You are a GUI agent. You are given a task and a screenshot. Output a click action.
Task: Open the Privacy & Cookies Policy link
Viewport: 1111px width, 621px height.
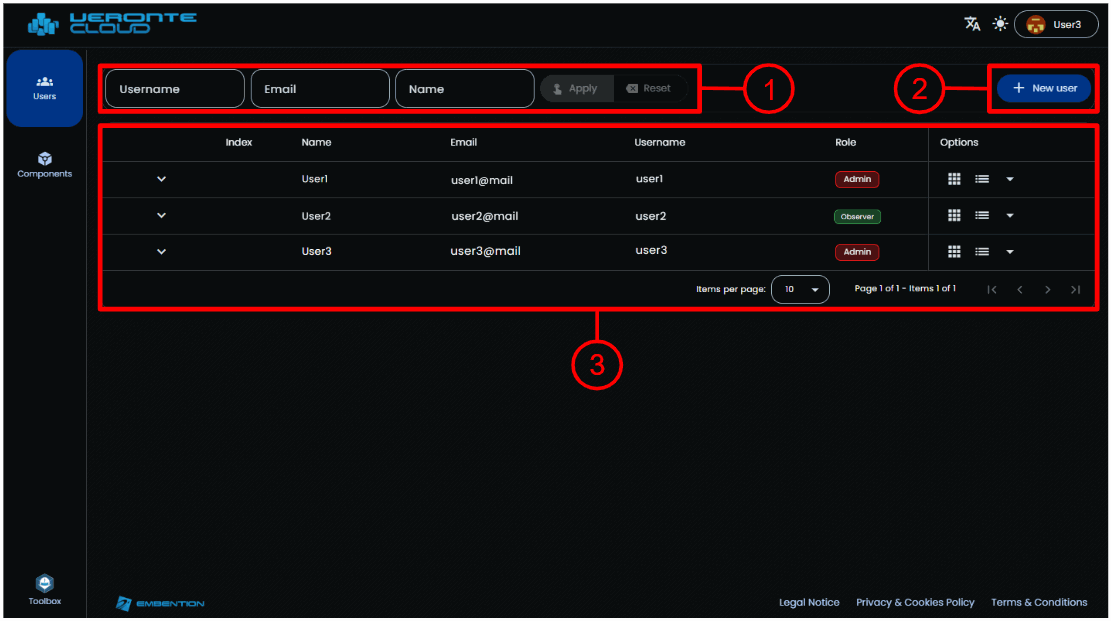click(x=915, y=603)
